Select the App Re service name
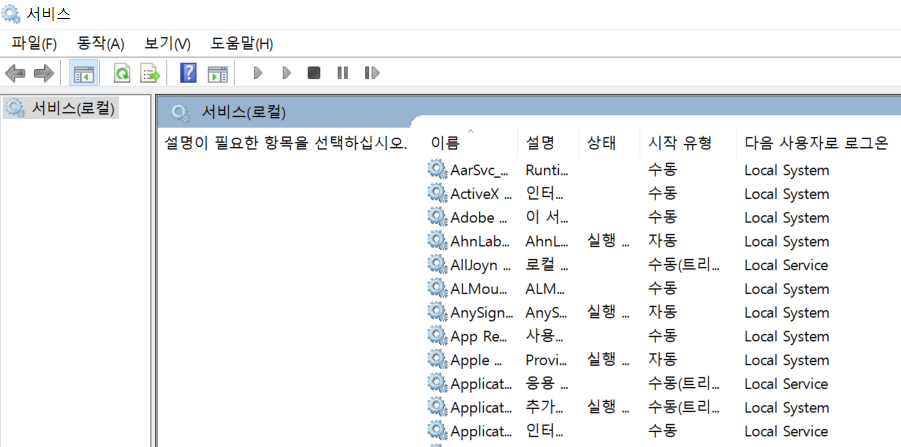Image resolution: width=901 pixels, height=447 pixels. click(x=479, y=337)
